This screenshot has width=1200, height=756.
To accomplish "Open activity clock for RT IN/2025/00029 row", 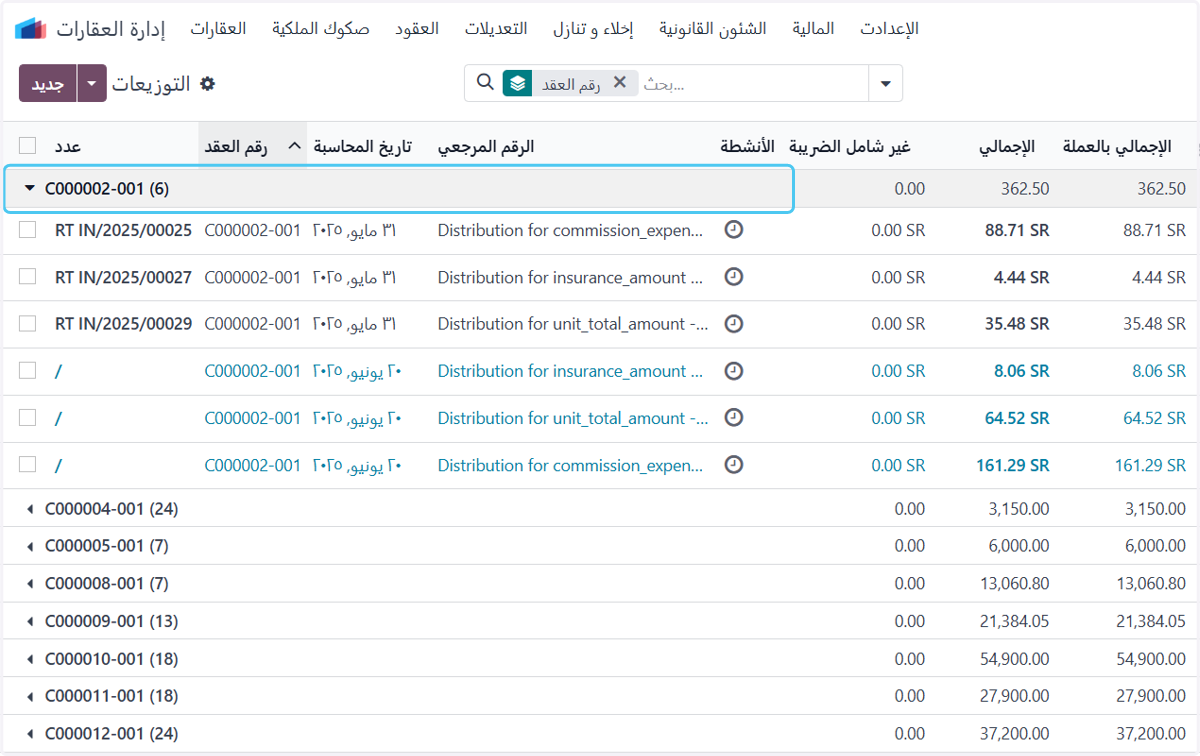I will point(734,324).
